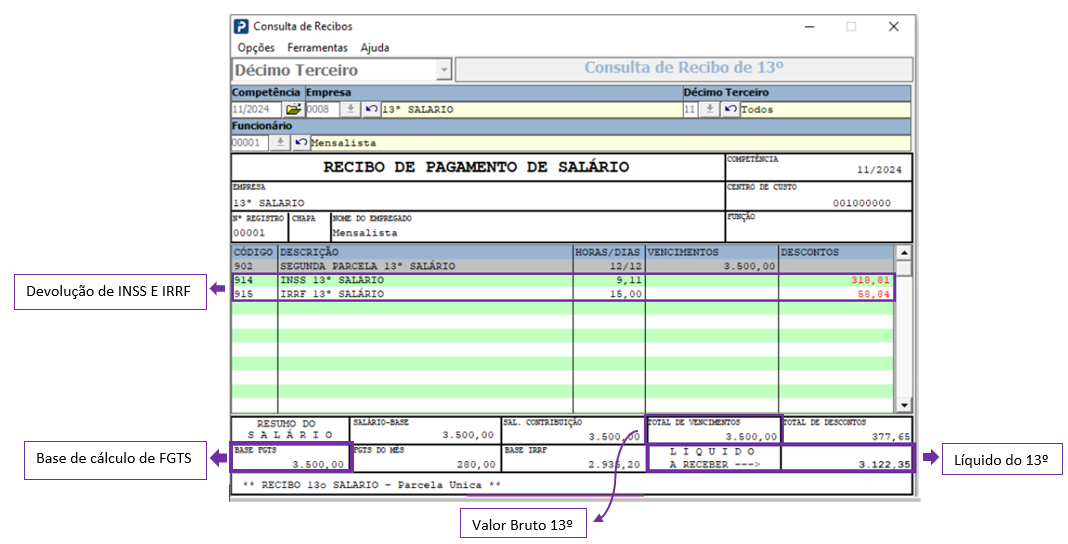Open the Opções menu
The height and width of the screenshot is (544, 1068).
click(x=256, y=48)
